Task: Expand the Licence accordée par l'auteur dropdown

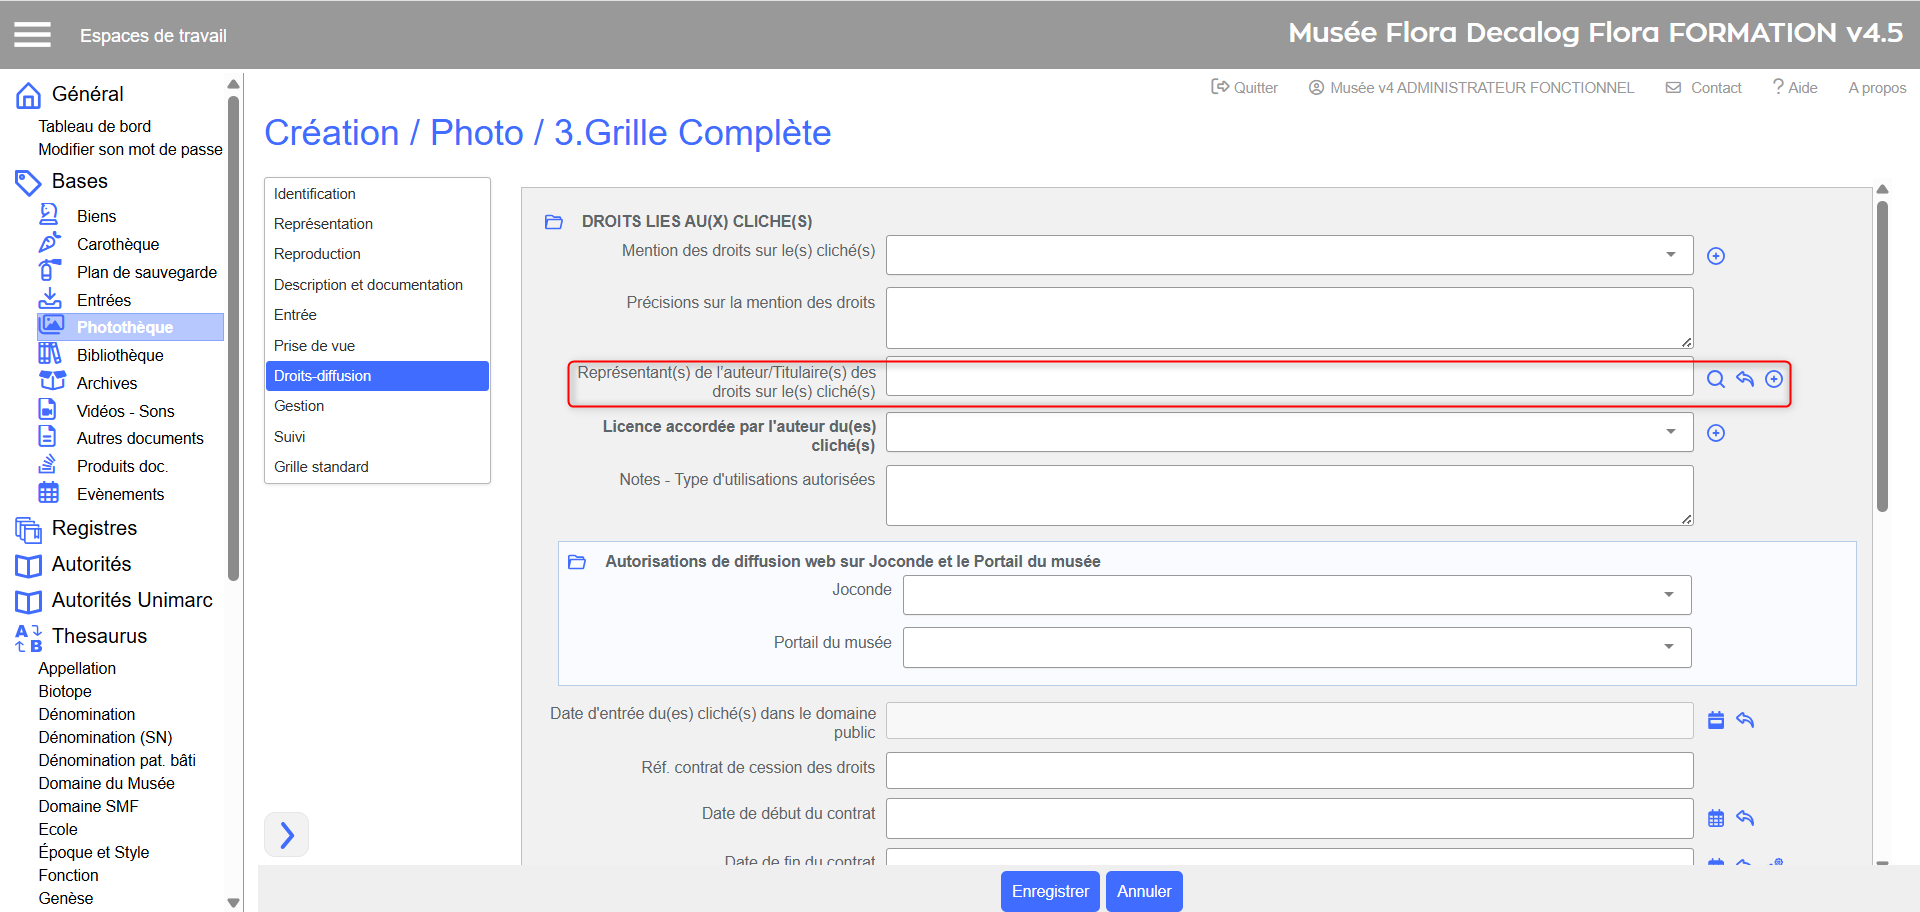Action: (1670, 432)
